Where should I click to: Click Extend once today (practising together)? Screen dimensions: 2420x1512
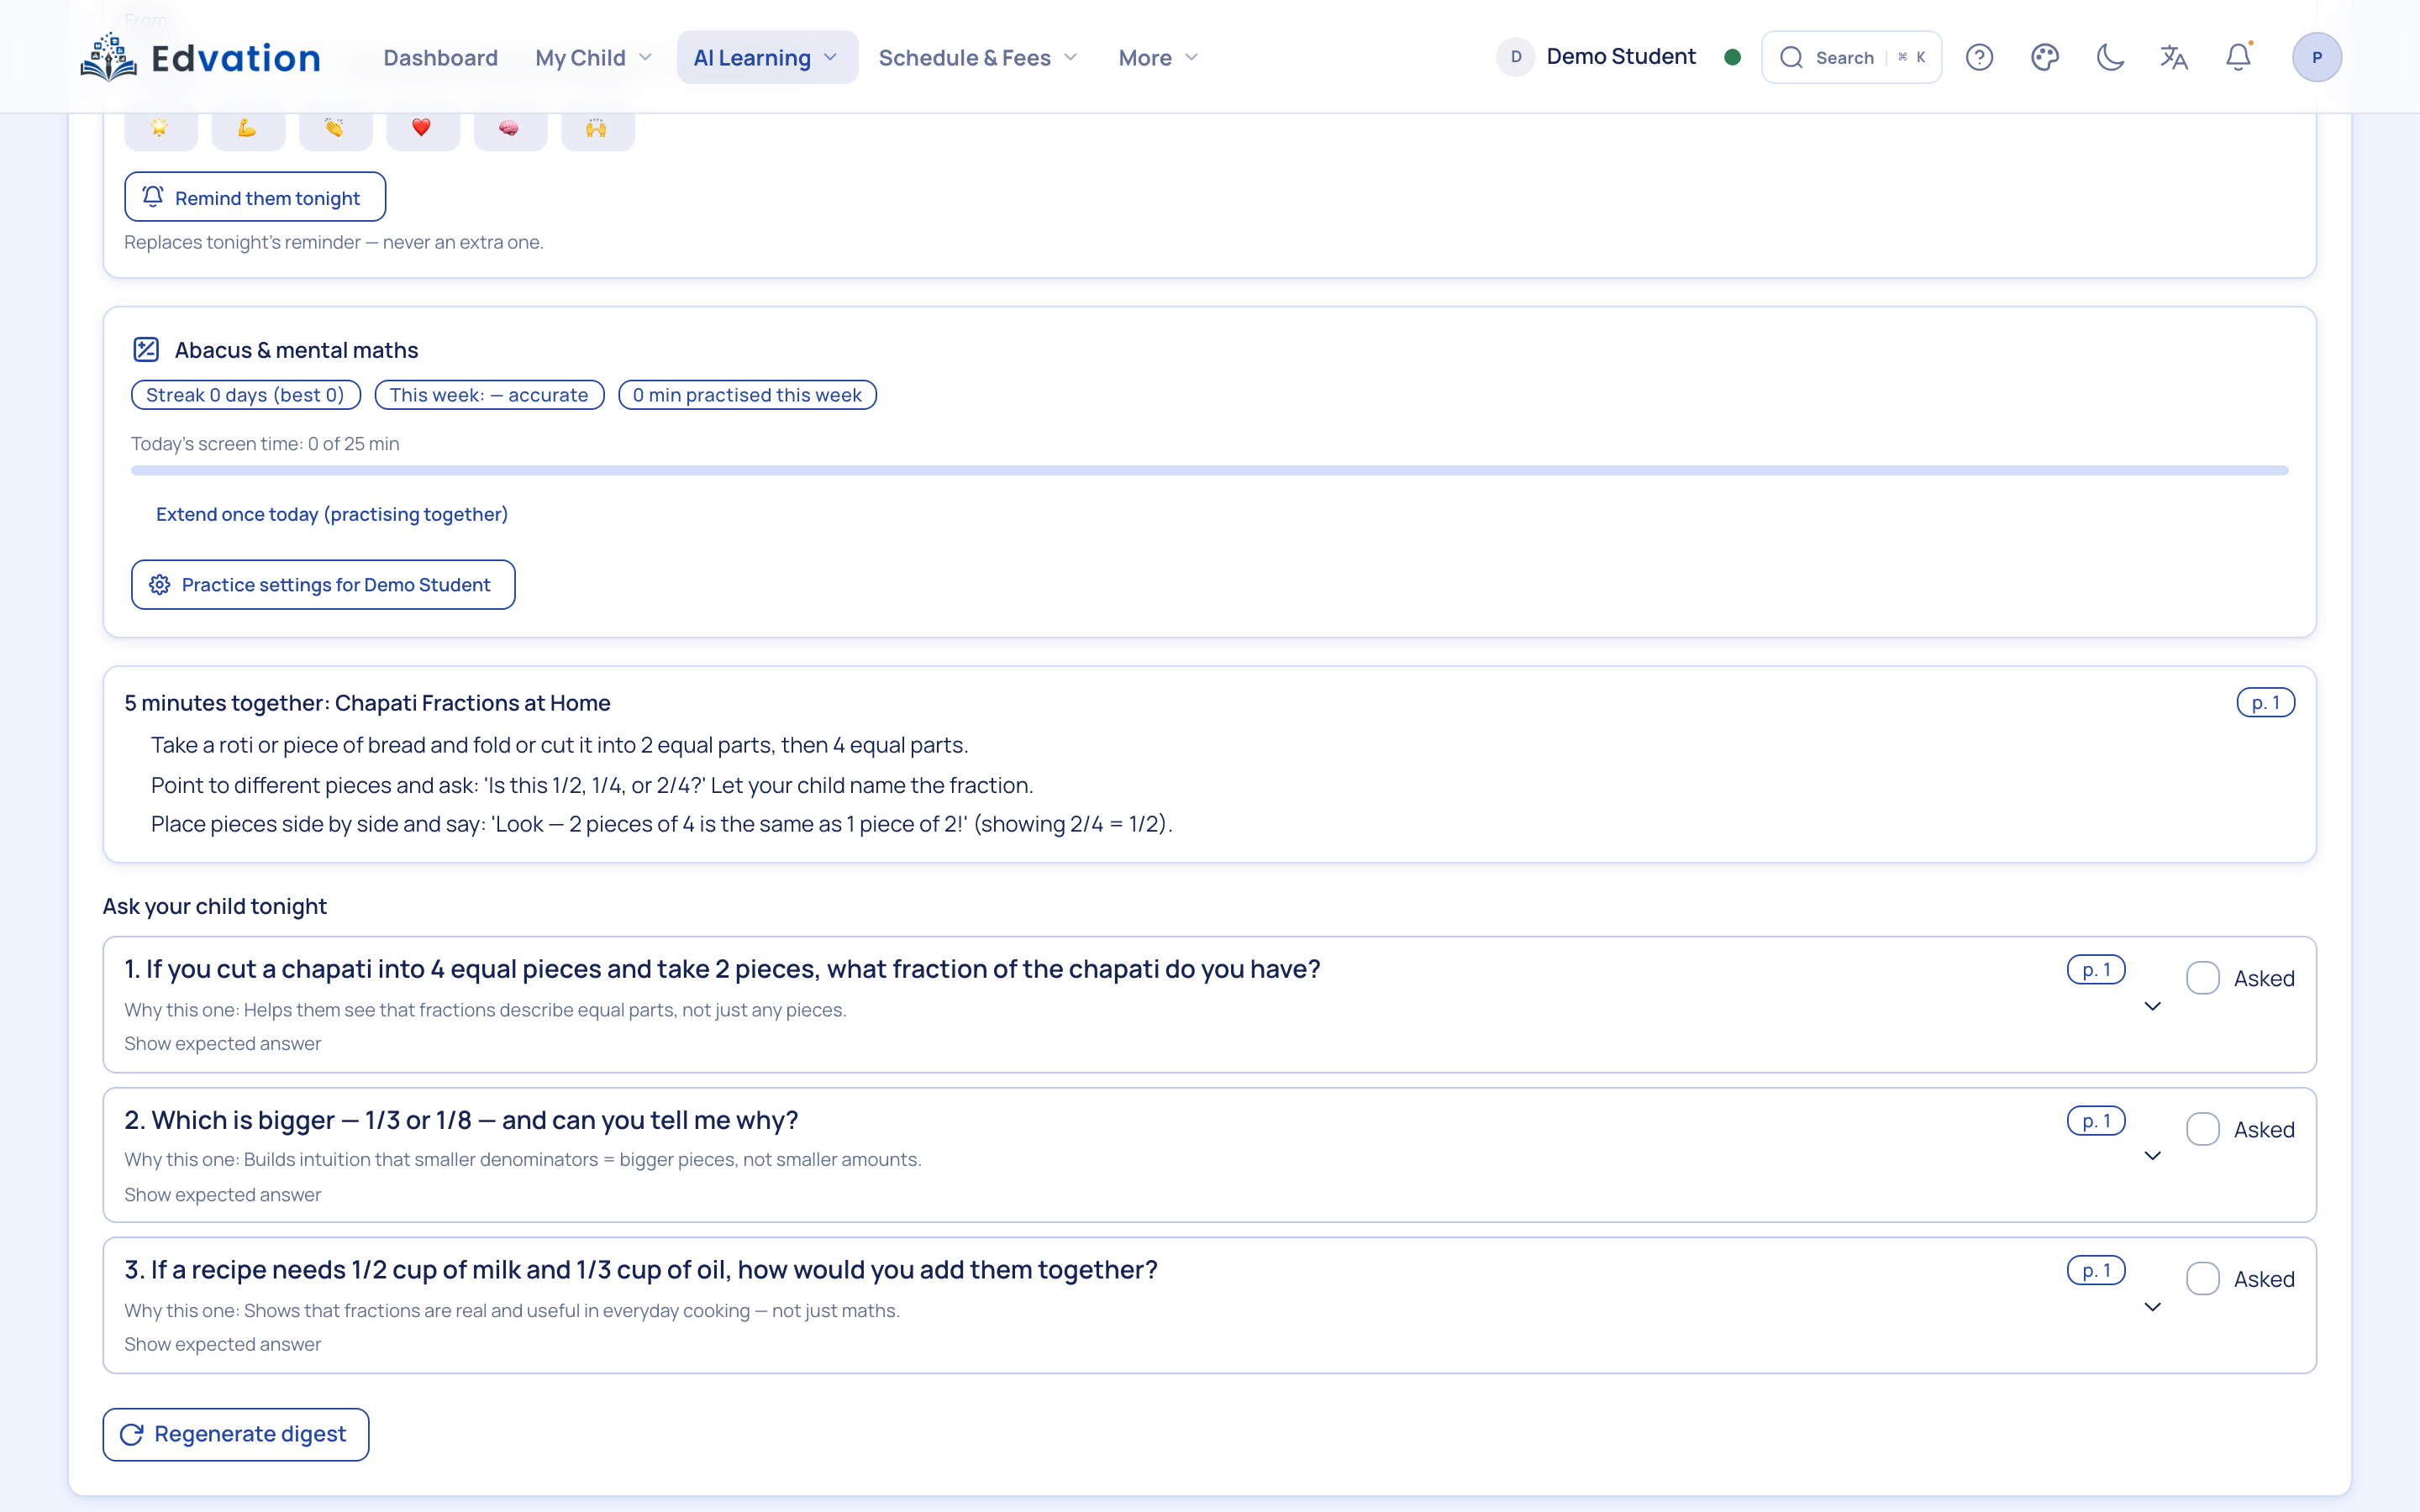coord(332,514)
